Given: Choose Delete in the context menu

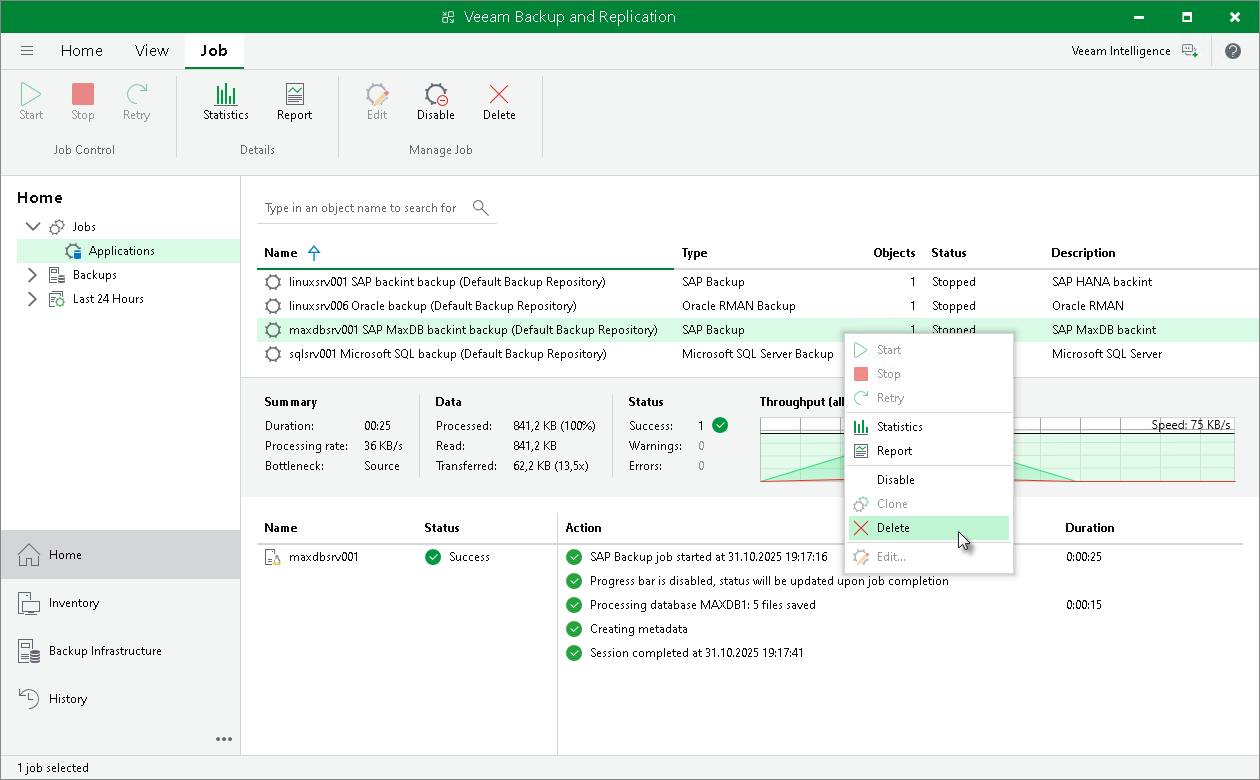Looking at the screenshot, I should tap(893, 528).
